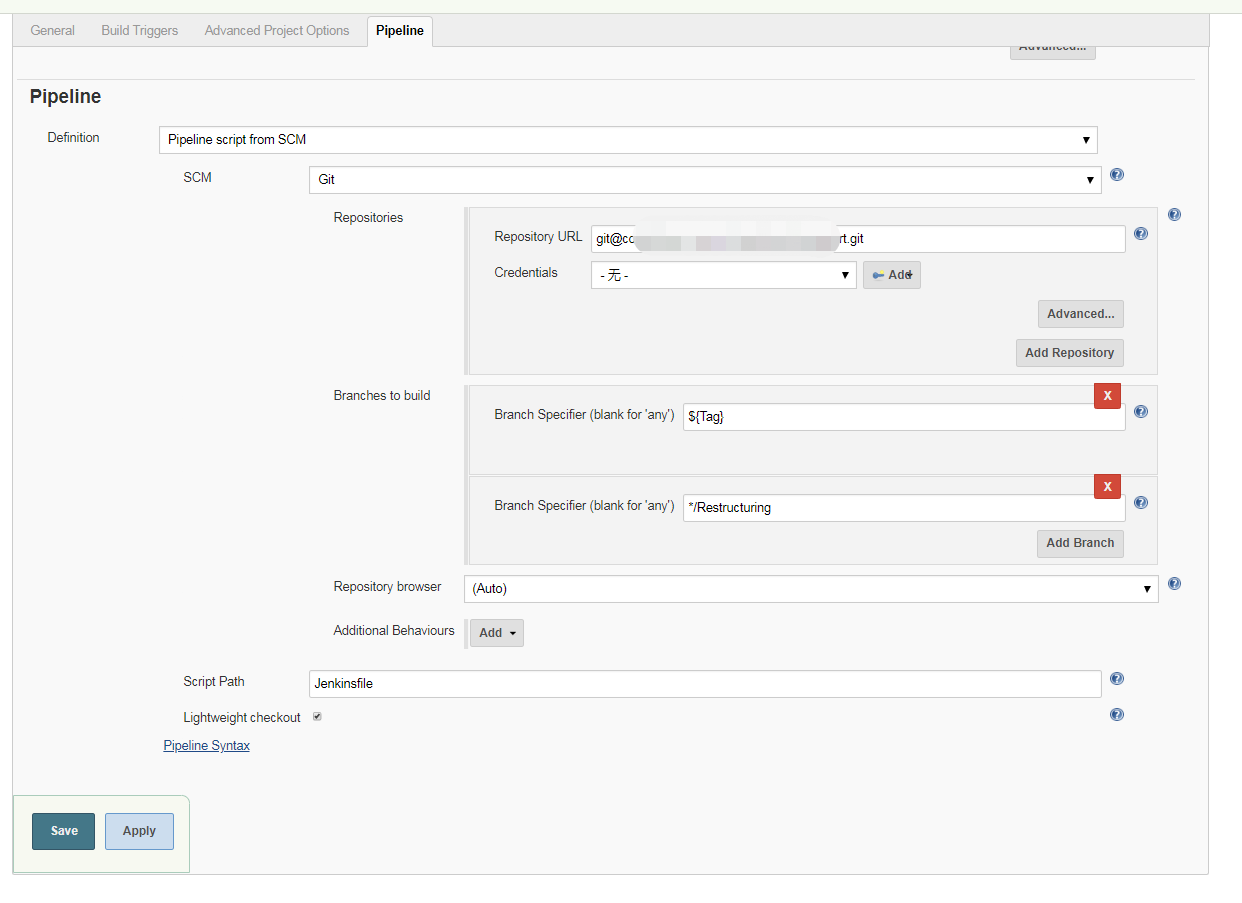The height and width of the screenshot is (903, 1242).
Task: Go to Advanced Project Options tab
Action: tap(277, 31)
